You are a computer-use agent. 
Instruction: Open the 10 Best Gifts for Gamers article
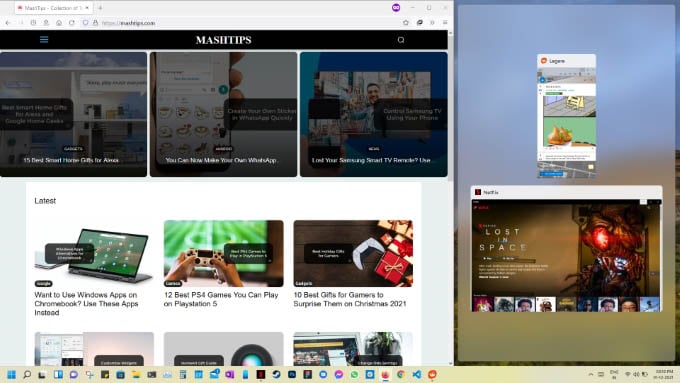click(x=350, y=299)
